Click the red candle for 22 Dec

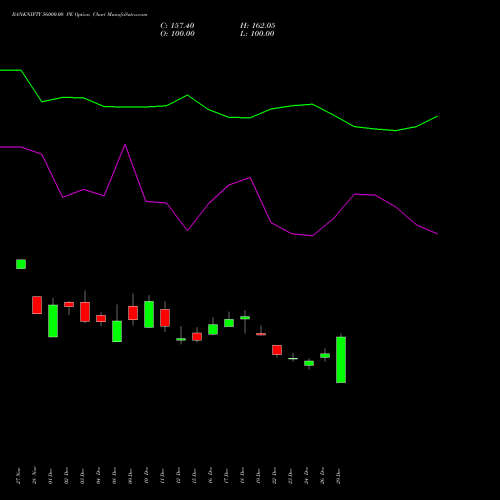coord(277,350)
